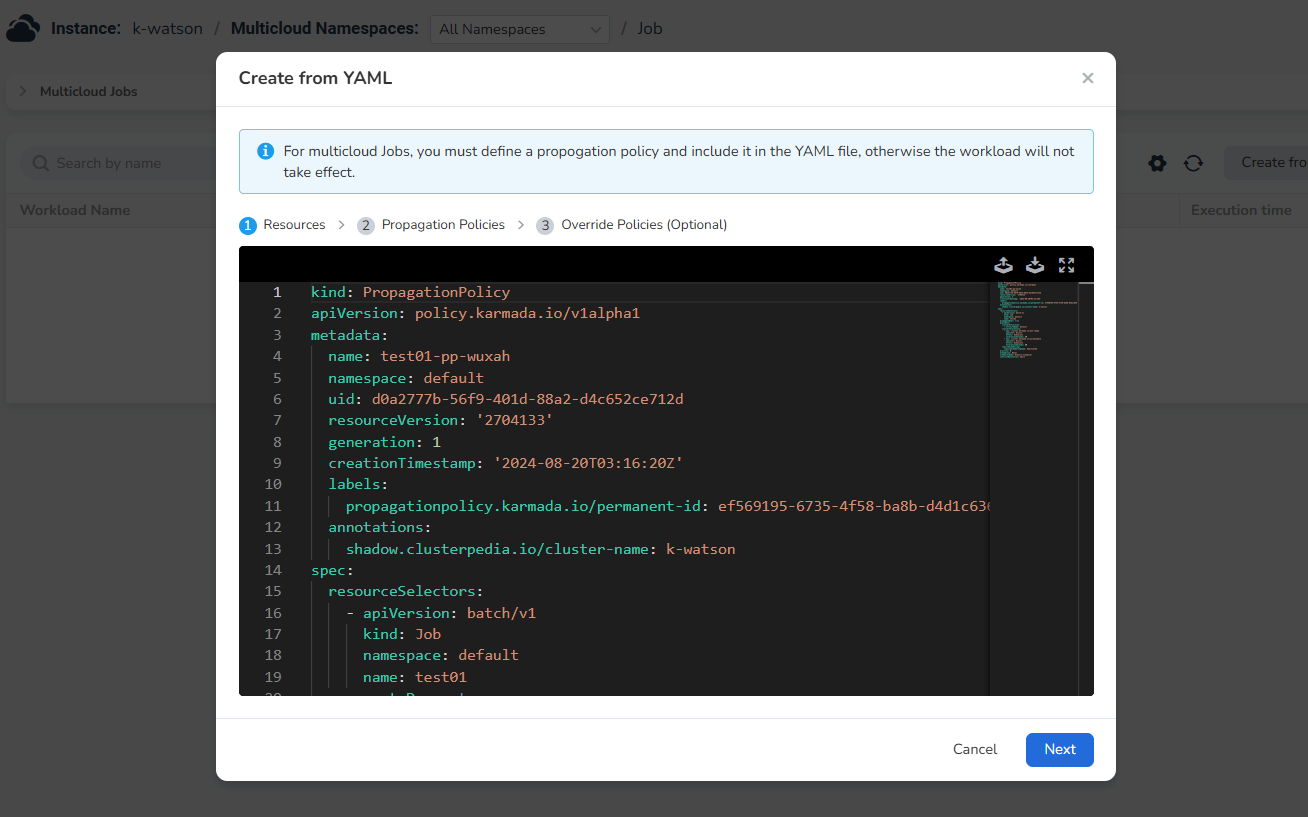
Task: Cancel the Create from YAML dialog
Action: [x=974, y=749]
